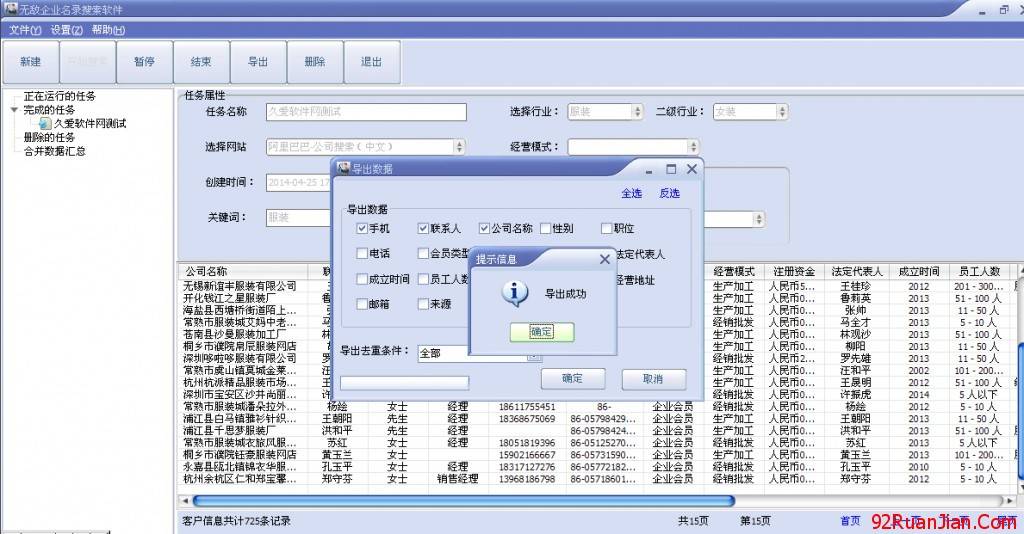Viewport: 1024px width, 534px height.
Task: Confirm 导出成功 message with 确定
Action: [541, 332]
